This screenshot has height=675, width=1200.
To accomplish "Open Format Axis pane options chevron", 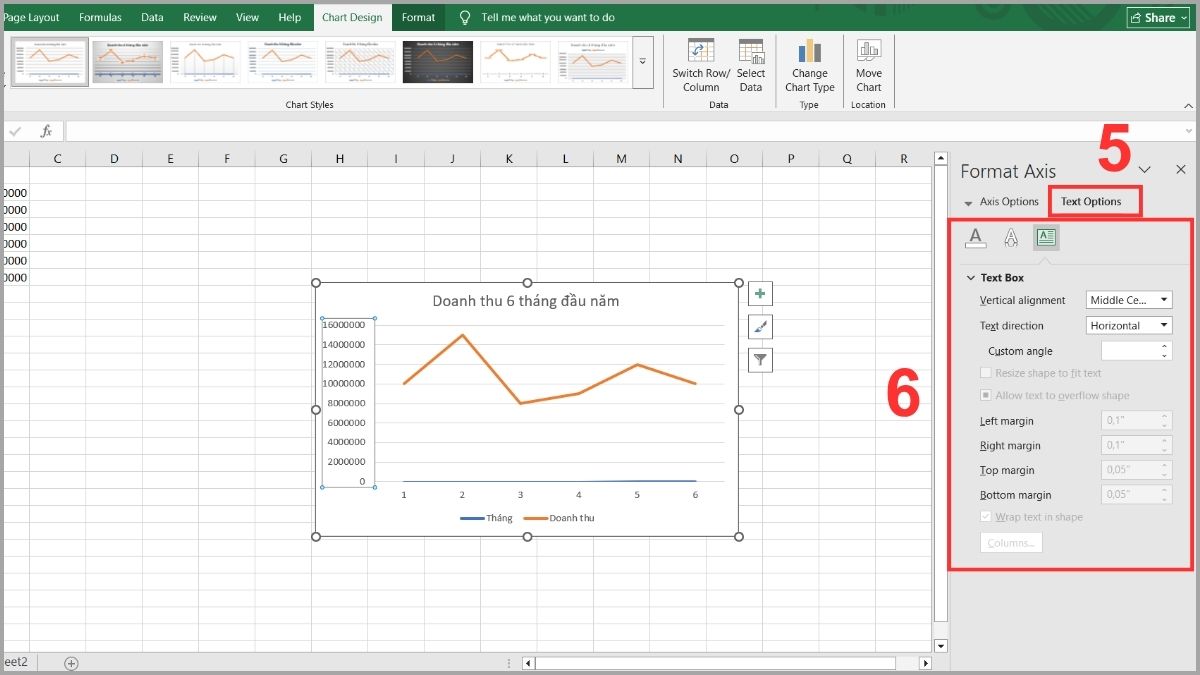I will pos(1145,170).
